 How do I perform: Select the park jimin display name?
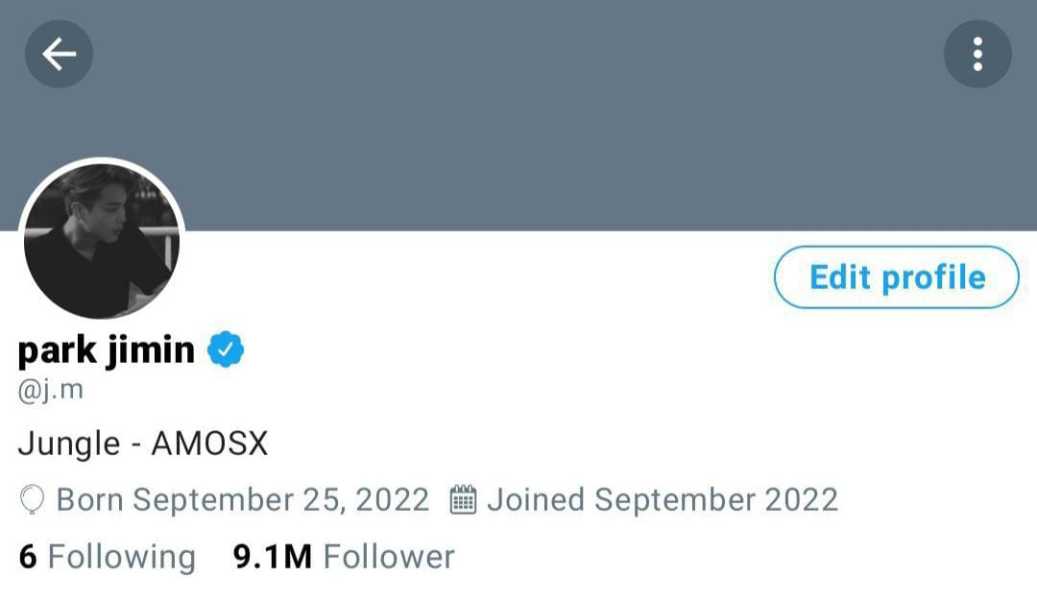coord(106,350)
